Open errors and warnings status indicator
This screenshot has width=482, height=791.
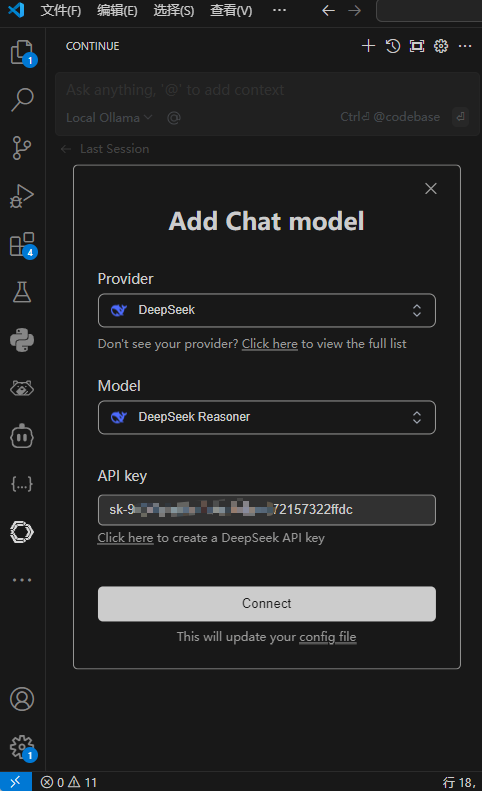(69, 782)
